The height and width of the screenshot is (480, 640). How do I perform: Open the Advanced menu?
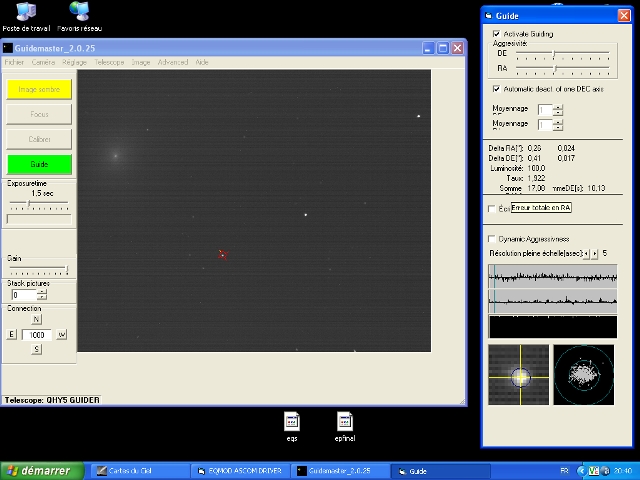[x=173, y=62]
